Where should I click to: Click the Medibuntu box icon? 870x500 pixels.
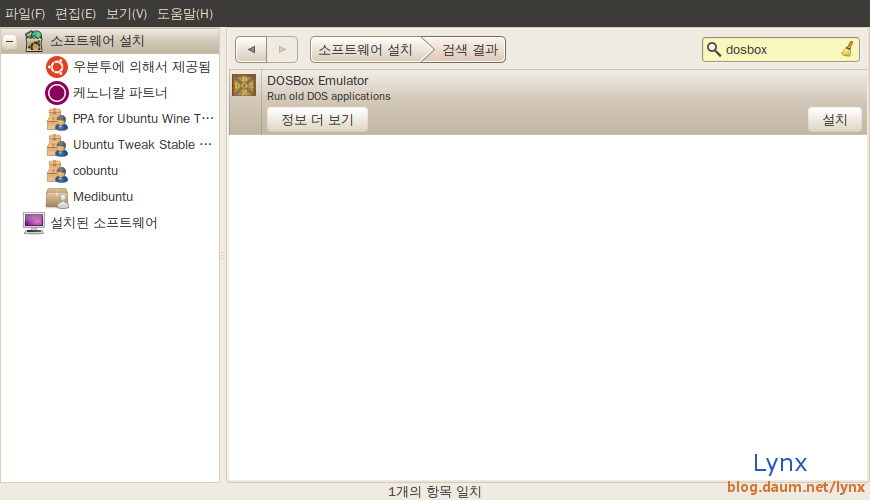57,197
